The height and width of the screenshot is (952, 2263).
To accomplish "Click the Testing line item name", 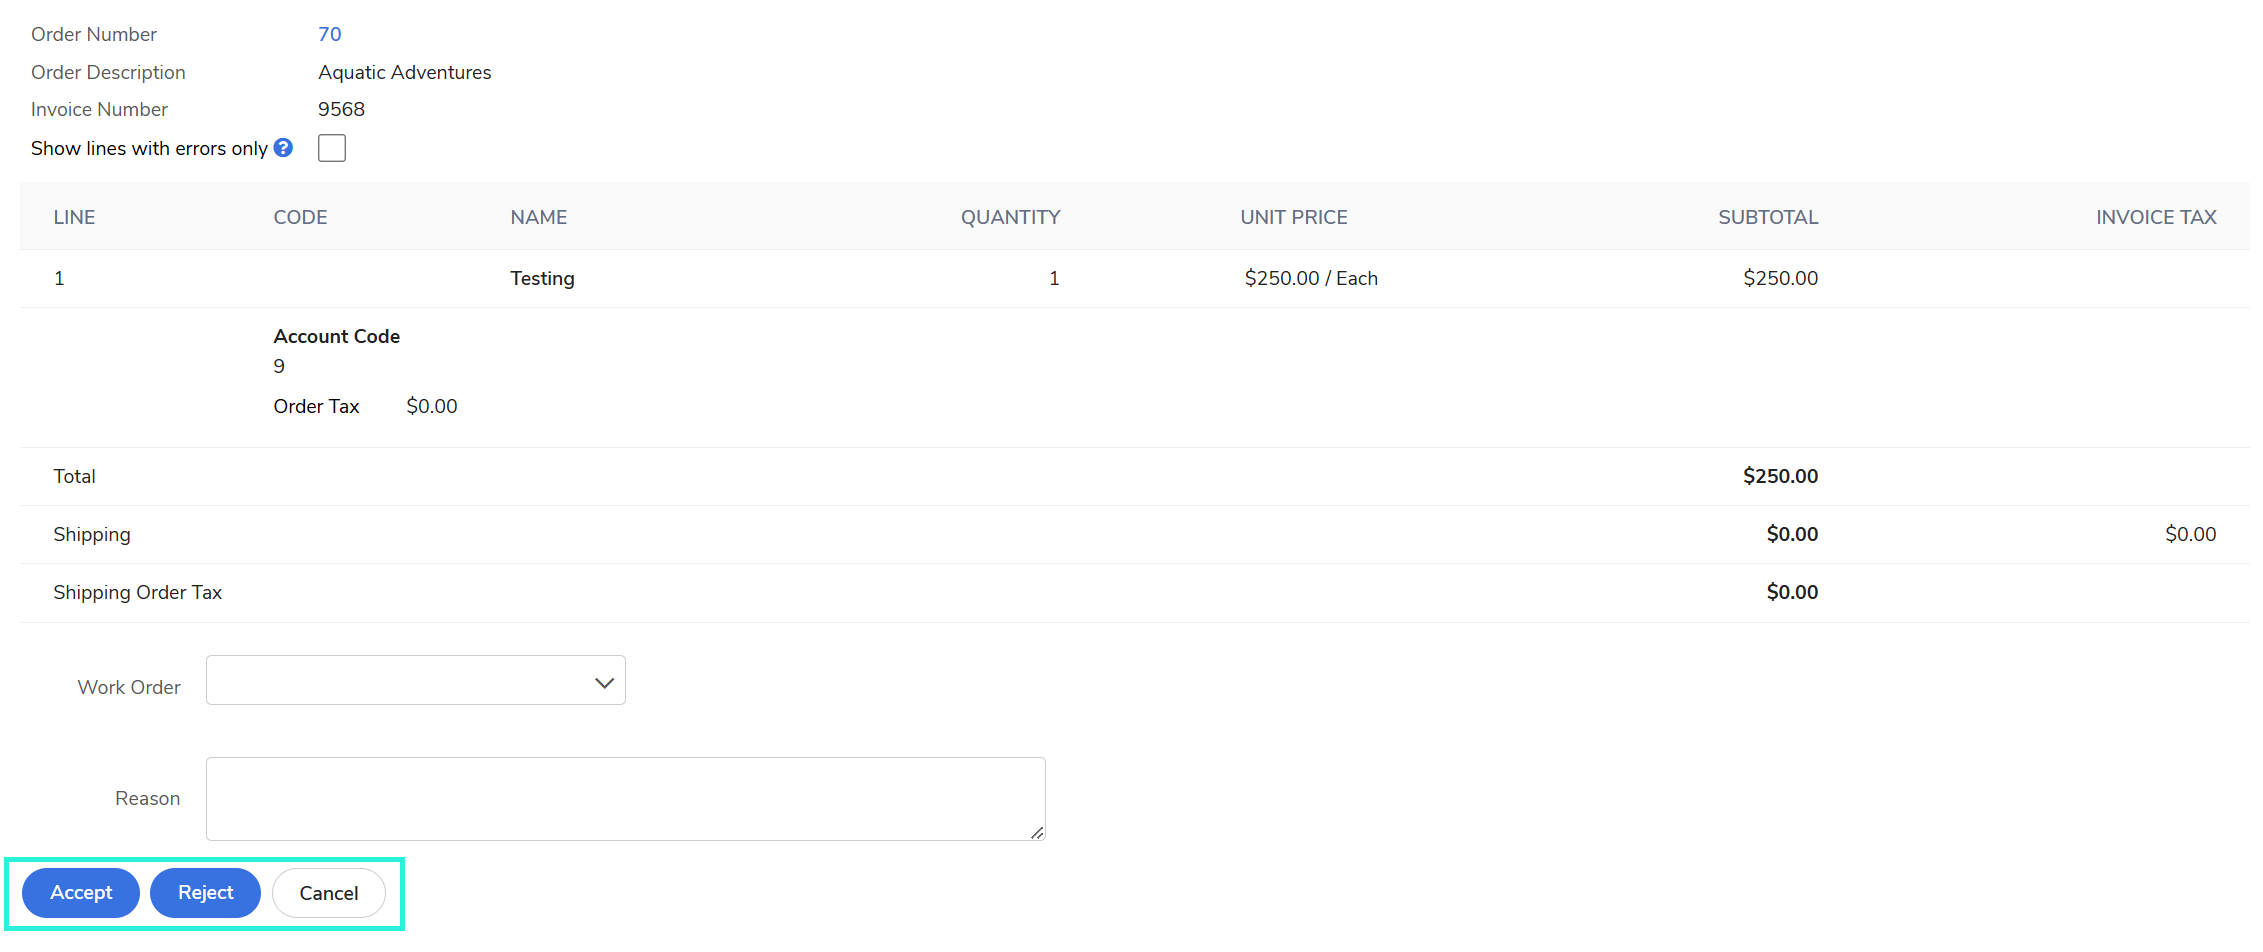I will [x=542, y=279].
